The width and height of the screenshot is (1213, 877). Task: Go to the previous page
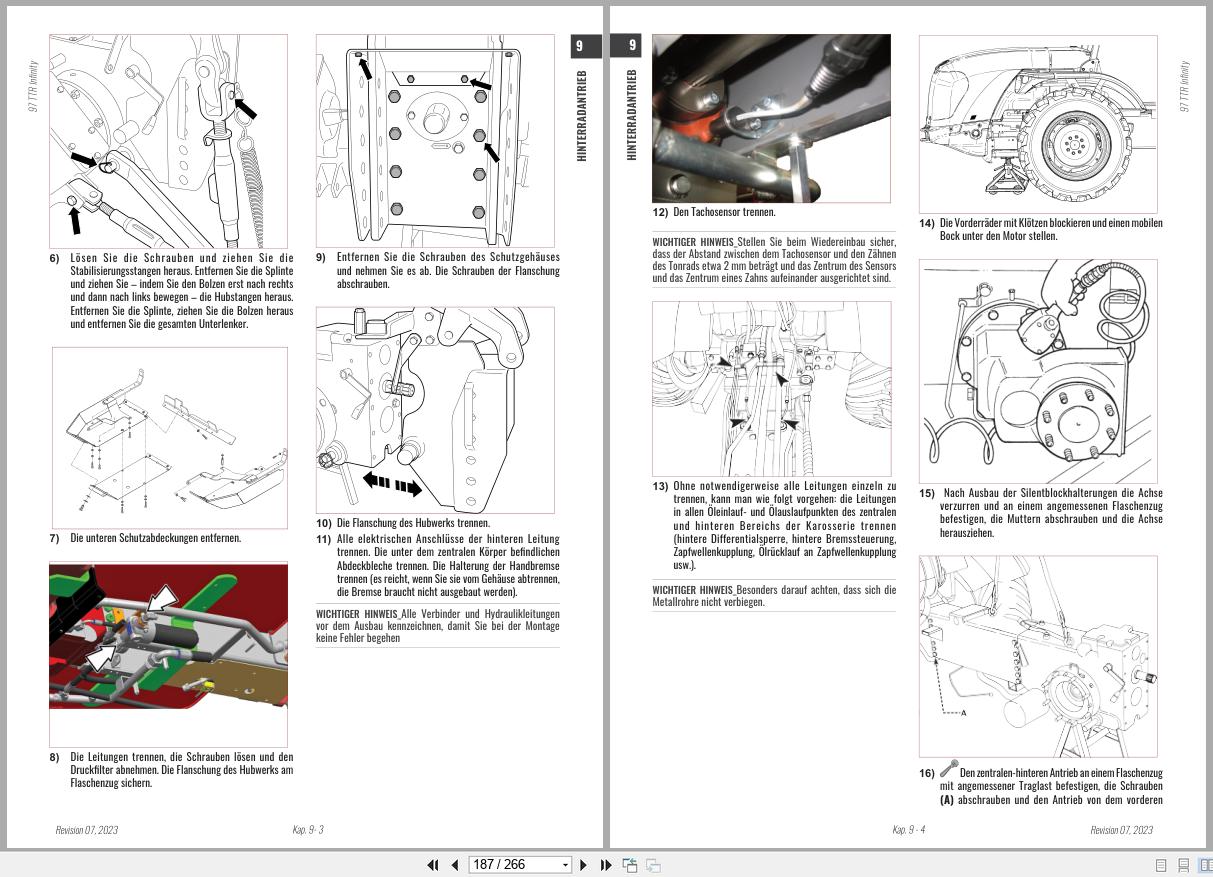click(455, 865)
